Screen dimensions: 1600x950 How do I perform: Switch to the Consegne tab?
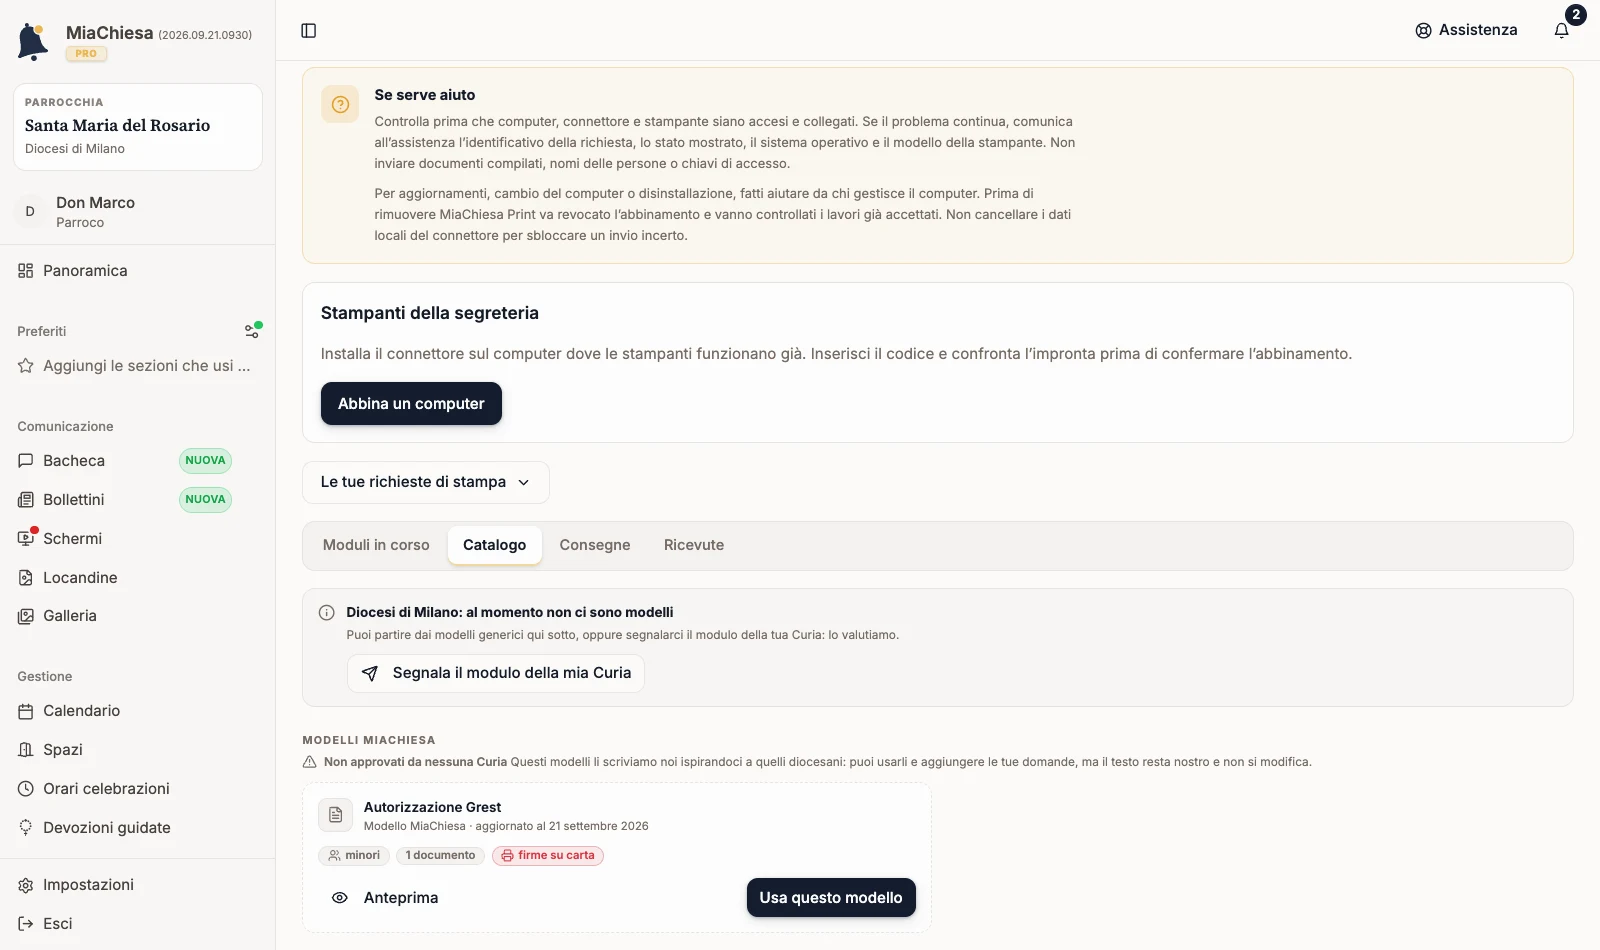pos(595,545)
